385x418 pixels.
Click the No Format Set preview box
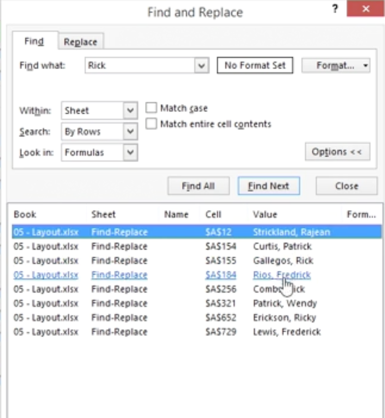(255, 65)
